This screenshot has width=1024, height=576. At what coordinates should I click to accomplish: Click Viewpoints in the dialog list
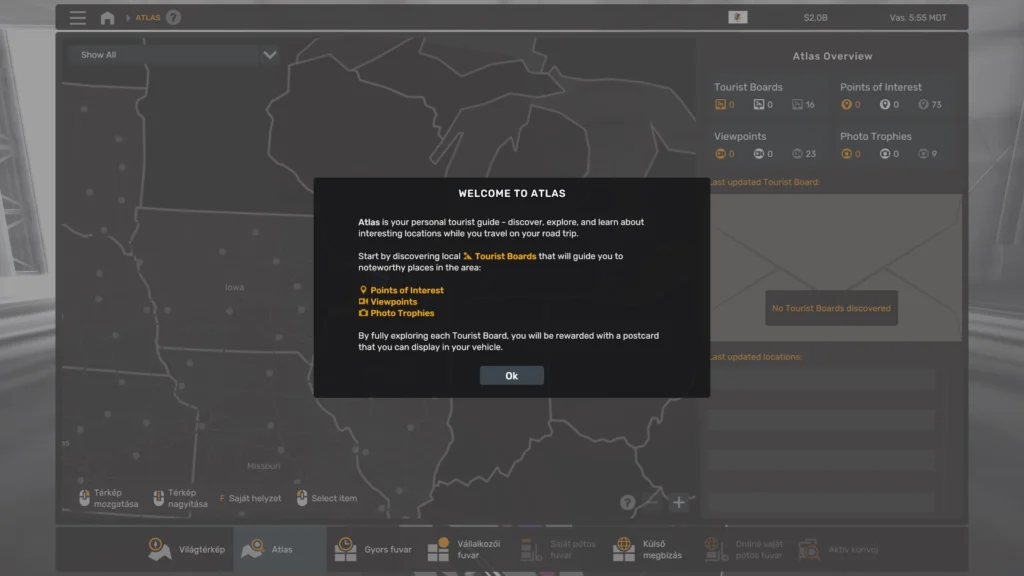pyautogui.click(x=388, y=302)
